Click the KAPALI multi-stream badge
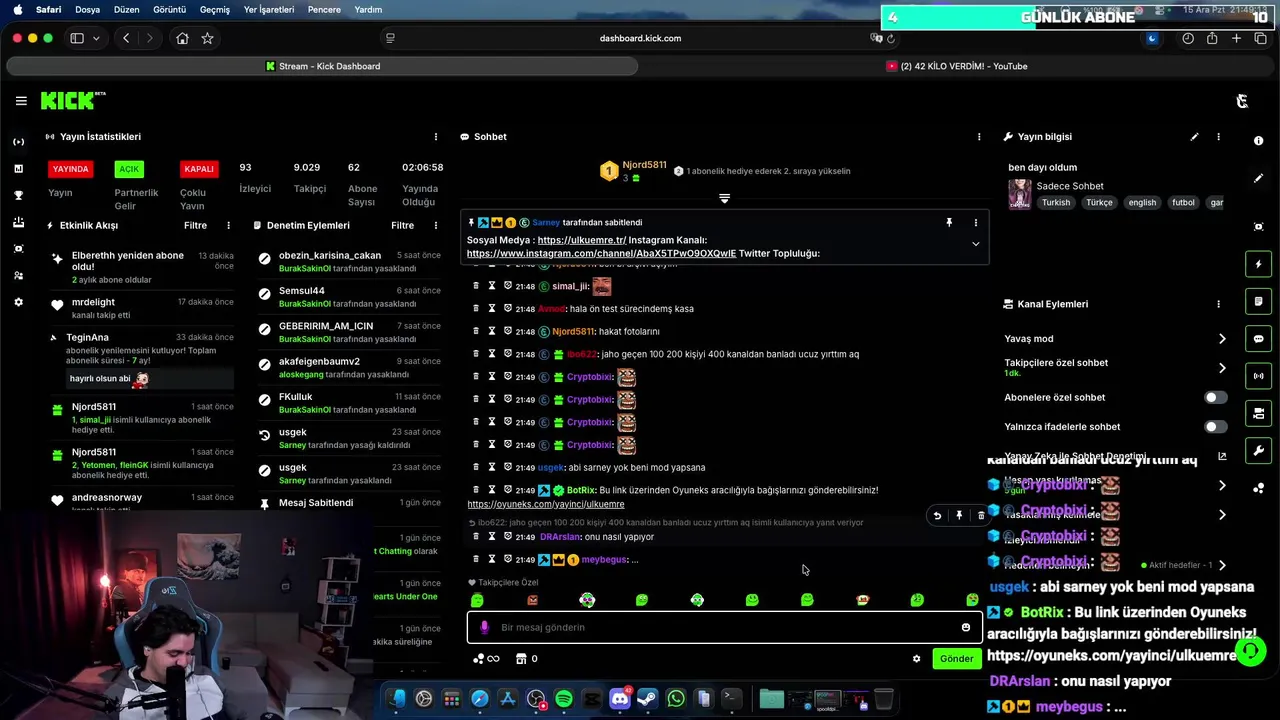The height and width of the screenshot is (720, 1280). (x=199, y=169)
